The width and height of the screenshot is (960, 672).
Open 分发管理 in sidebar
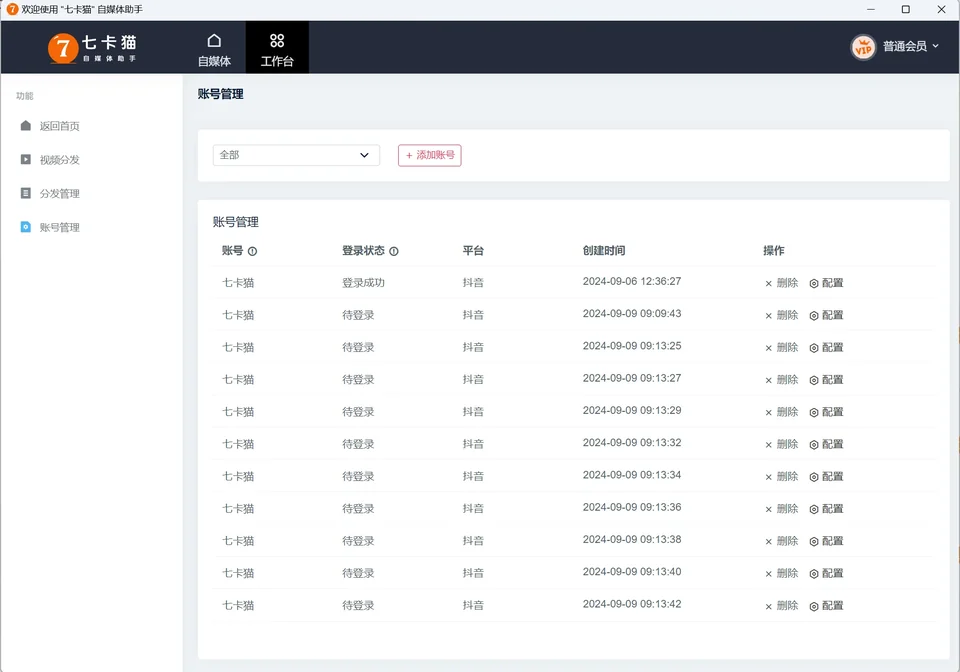[x=50, y=193]
